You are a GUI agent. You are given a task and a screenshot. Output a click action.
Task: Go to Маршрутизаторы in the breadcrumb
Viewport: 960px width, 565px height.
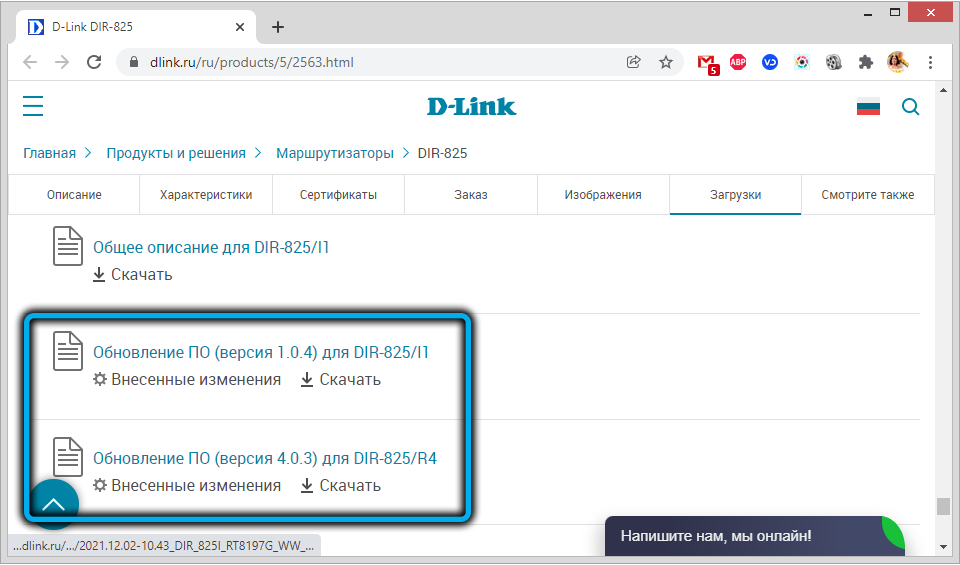tap(335, 153)
